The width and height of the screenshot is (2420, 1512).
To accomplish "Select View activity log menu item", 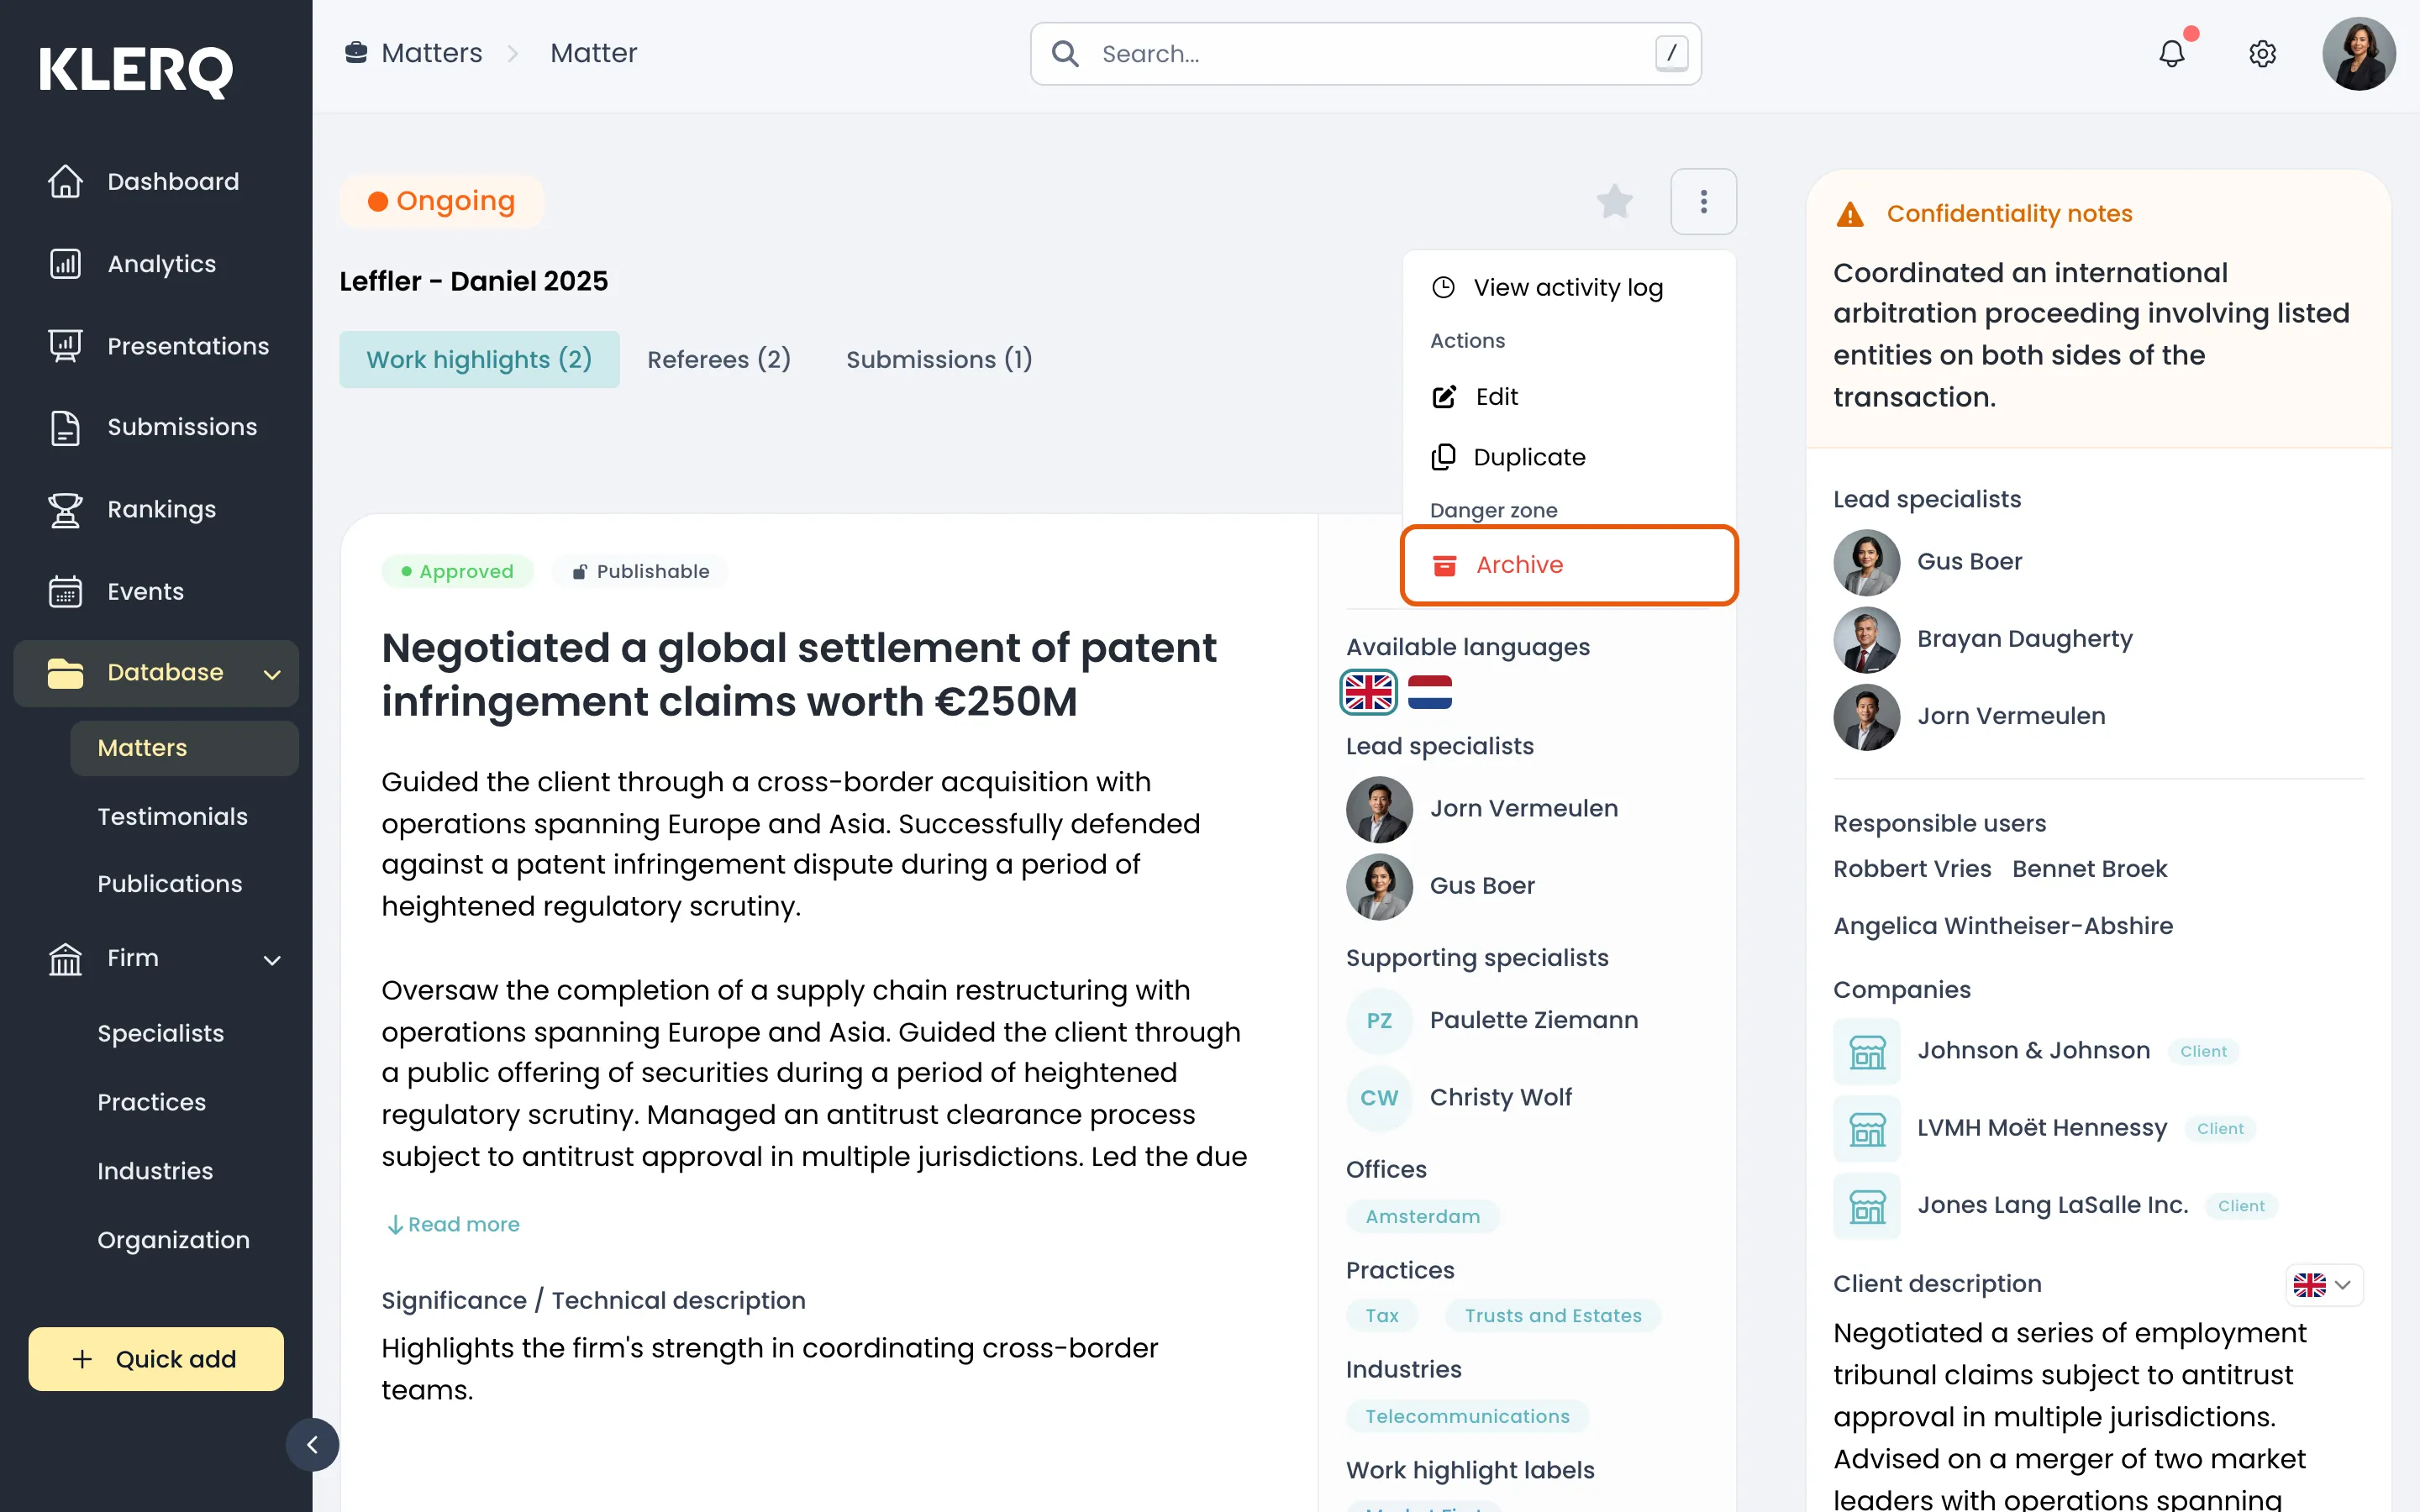I will point(1568,287).
